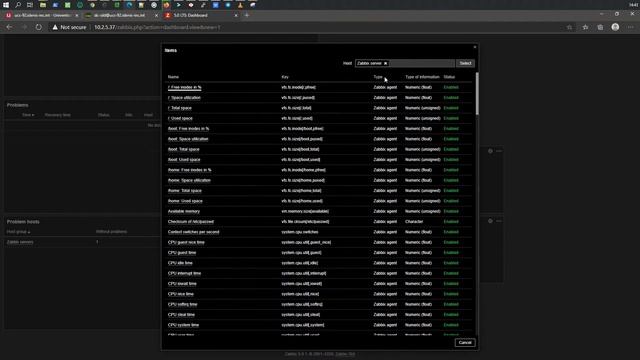Open the browser Favorites list
Screen dimensions: 640x360
pos(585,27)
